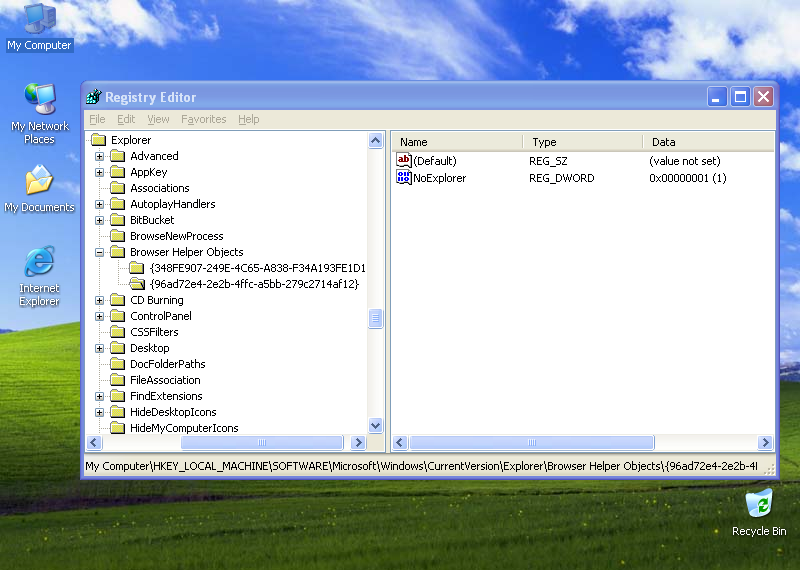The height and width of the screenshot is (570, 800).
Task: Click the NoExplorer DWORD value icon
Action: coord(404,178)
